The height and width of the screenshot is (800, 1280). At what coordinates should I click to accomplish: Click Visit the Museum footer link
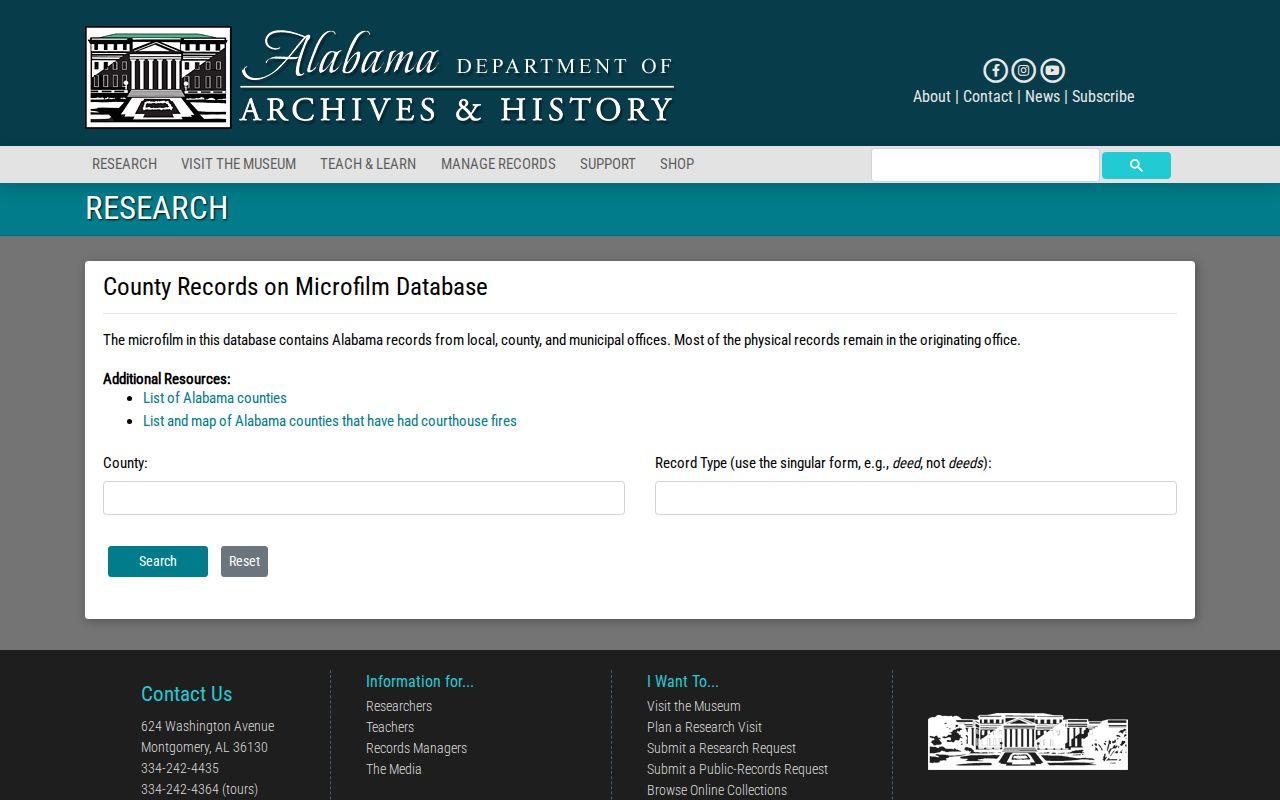(694, 706)
